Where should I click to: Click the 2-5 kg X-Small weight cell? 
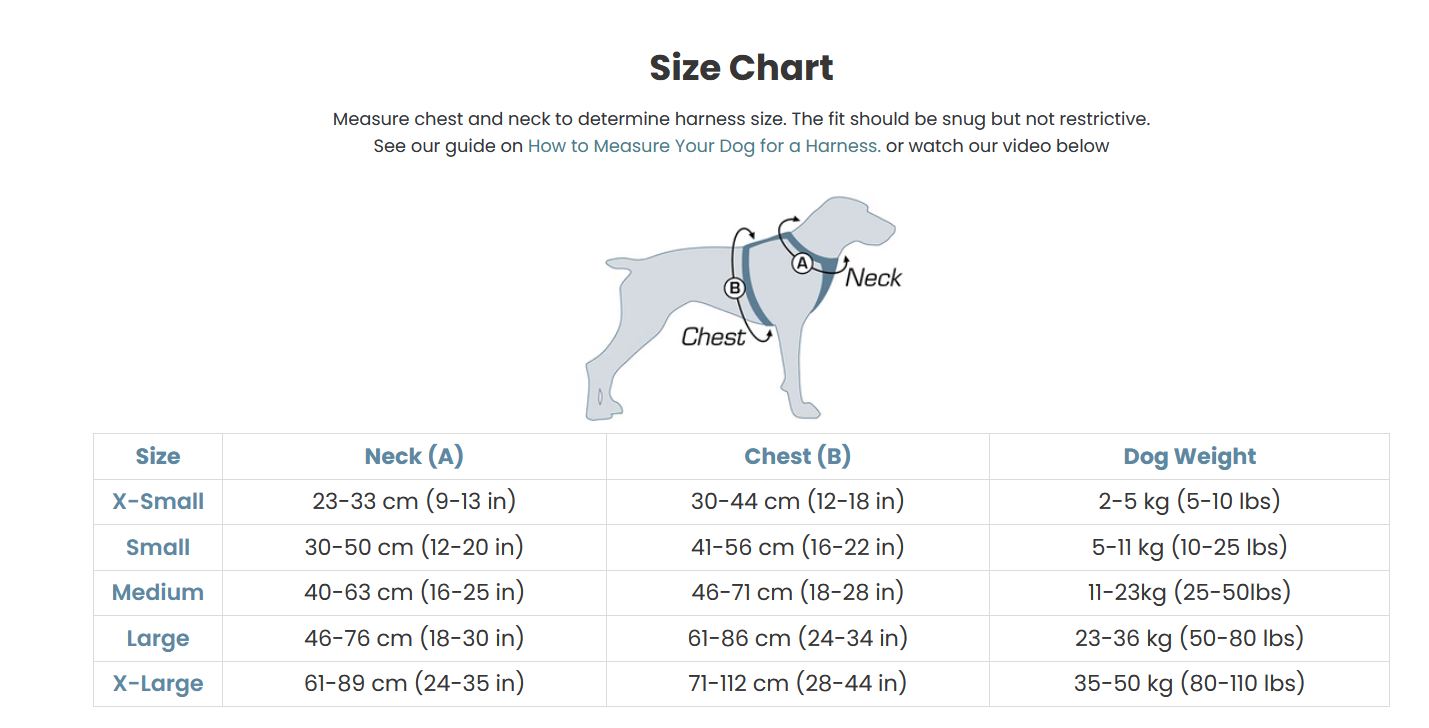(x=1189, y=501)
